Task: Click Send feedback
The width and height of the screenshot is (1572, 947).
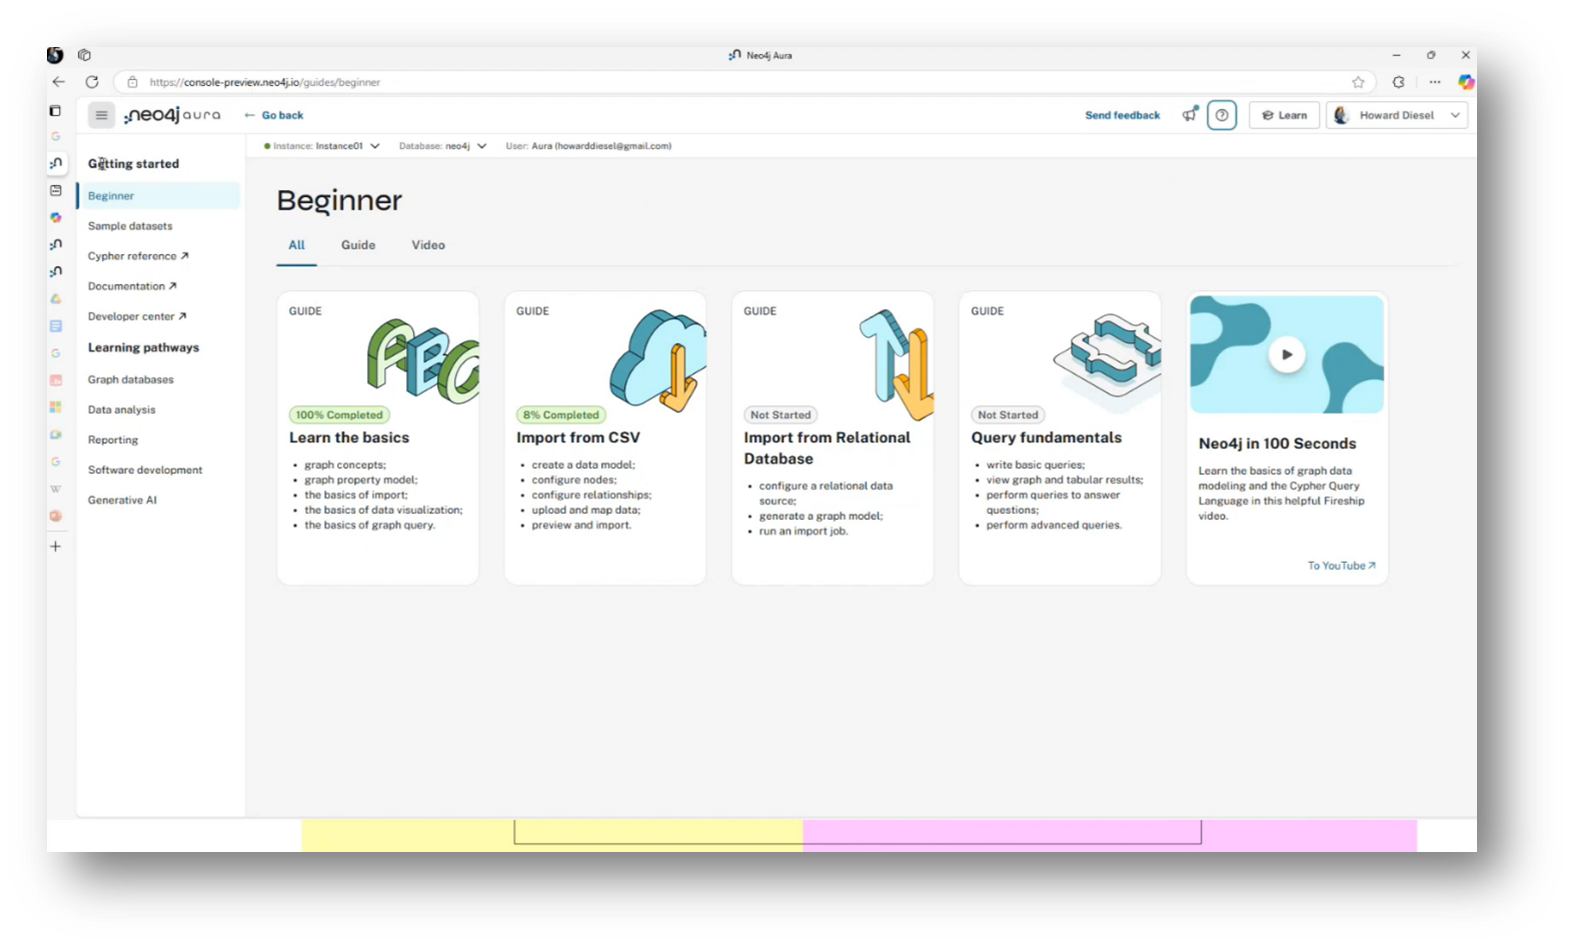Action: [x=1122, y=115]
